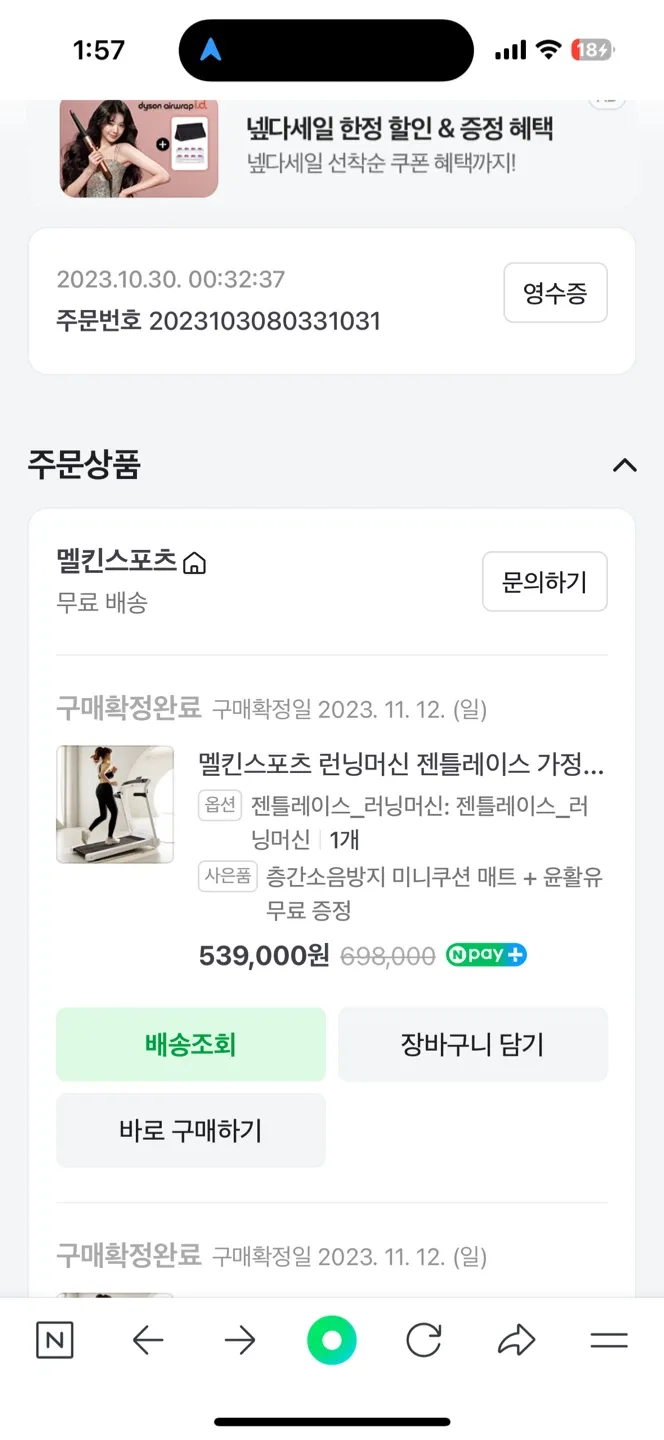Tap 문의하기 to contact seller
The width and height of the screenshot is (664, 1440).
coord(544,582)
